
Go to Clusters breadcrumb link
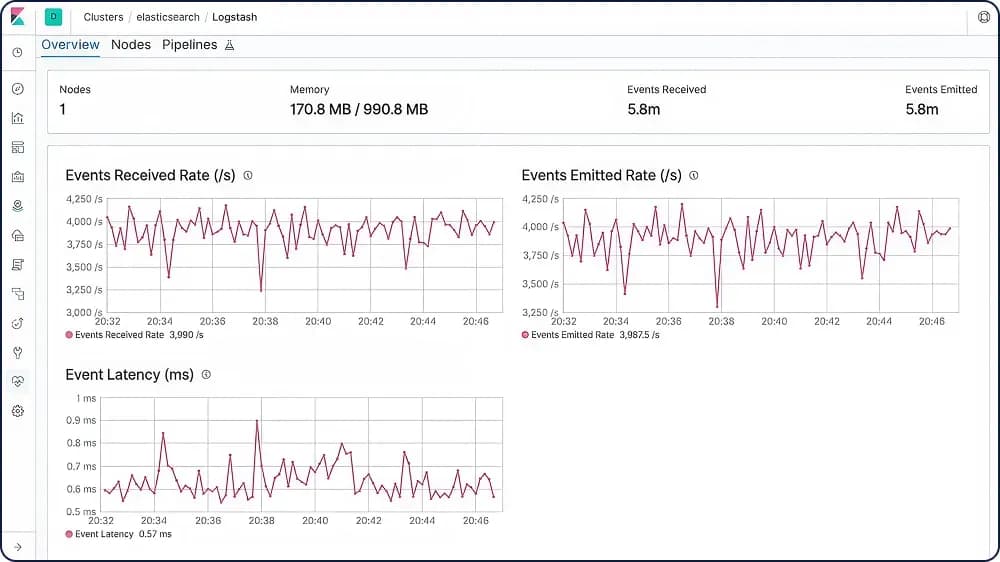(104, 17)
